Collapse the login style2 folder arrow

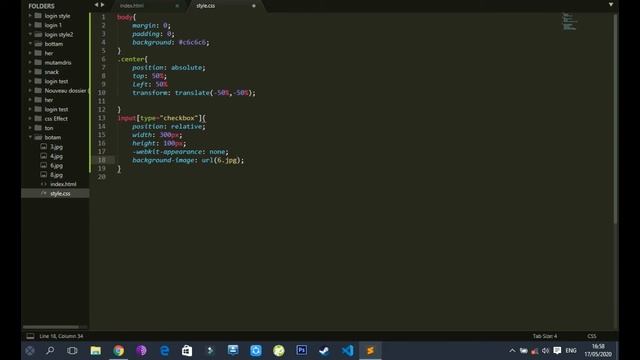pyautogui.click(x=30, y=34)
